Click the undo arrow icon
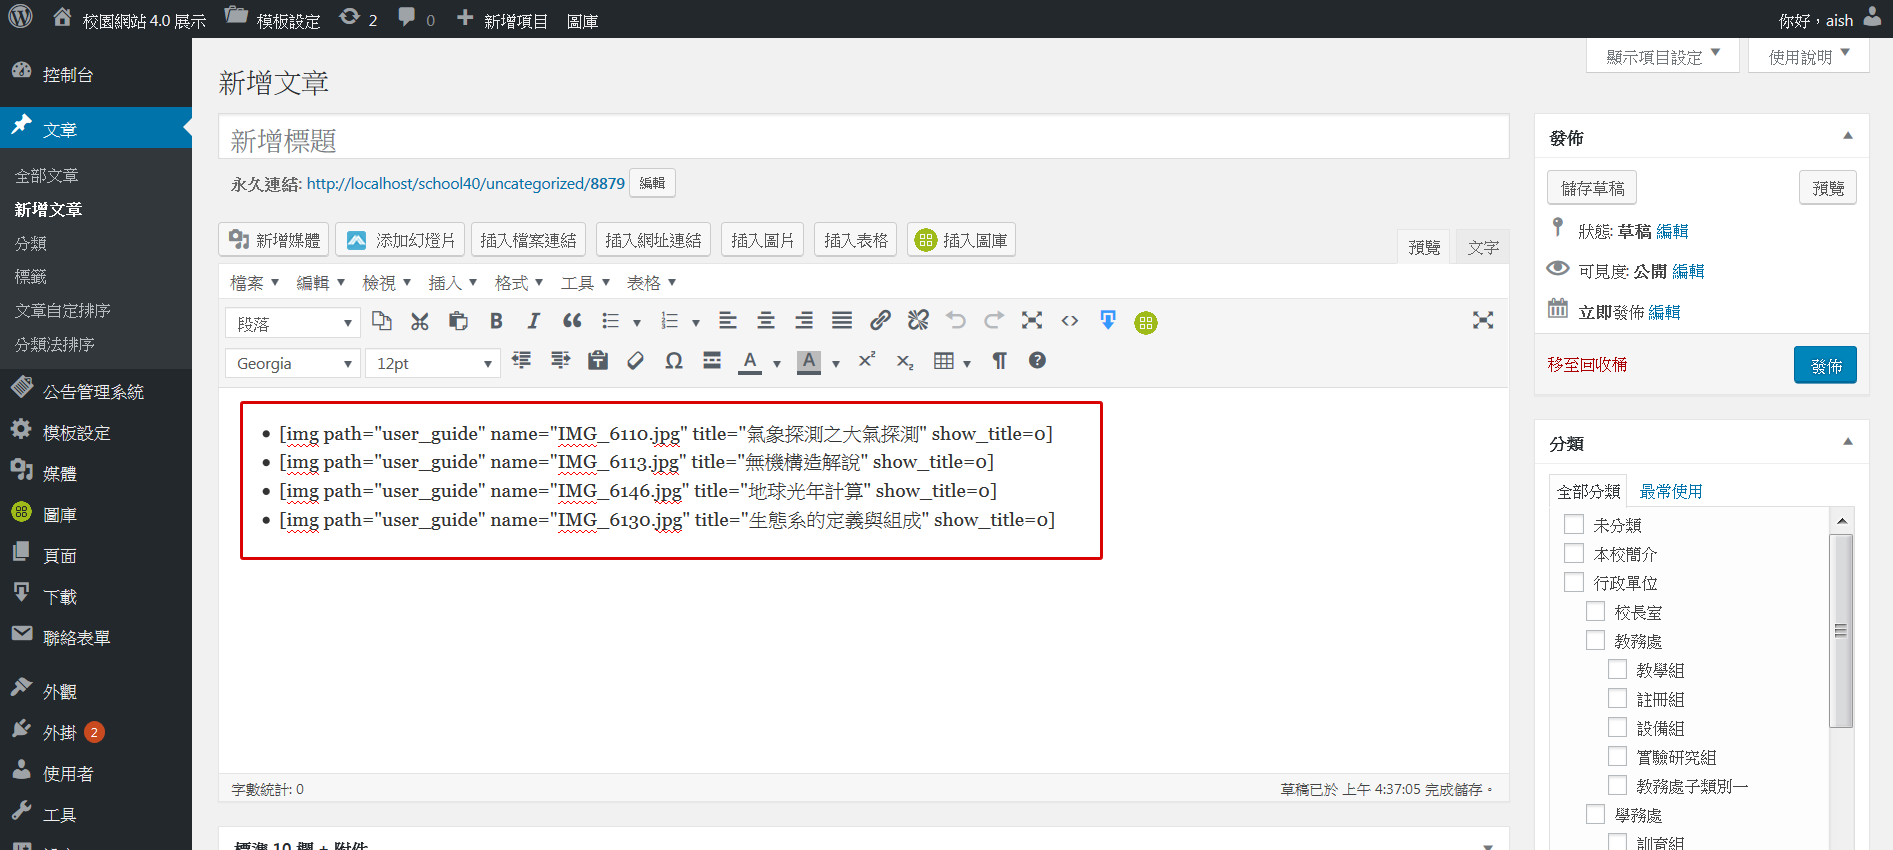Image resolution: width=1893 pixels, height=850 pixels. [x=956, y=321]
